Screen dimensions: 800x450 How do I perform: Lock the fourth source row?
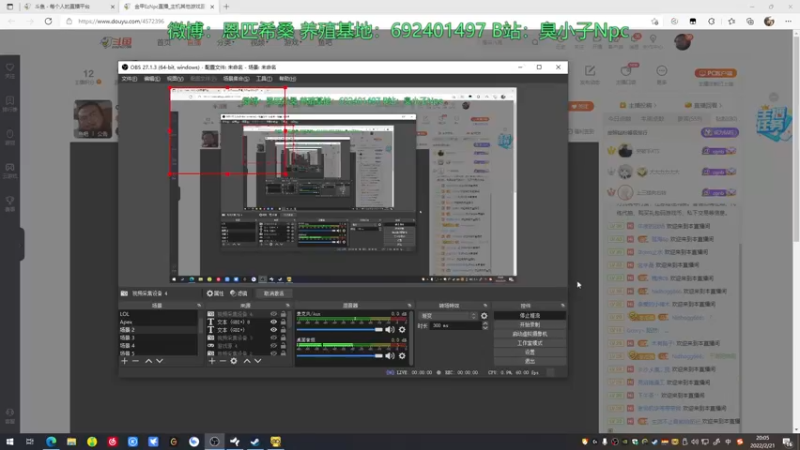(x=283, y=338)
